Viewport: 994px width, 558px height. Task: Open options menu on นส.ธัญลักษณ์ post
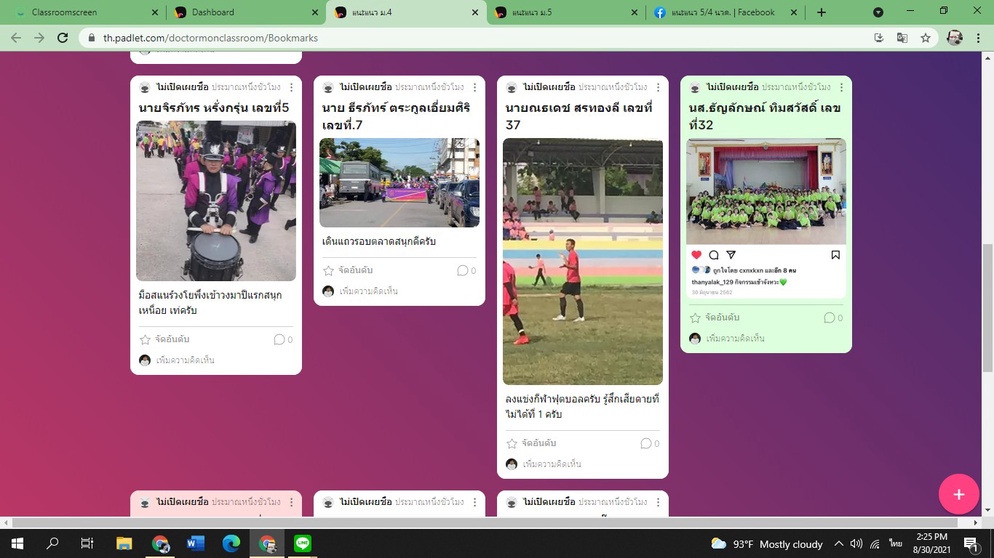[841, 87]
